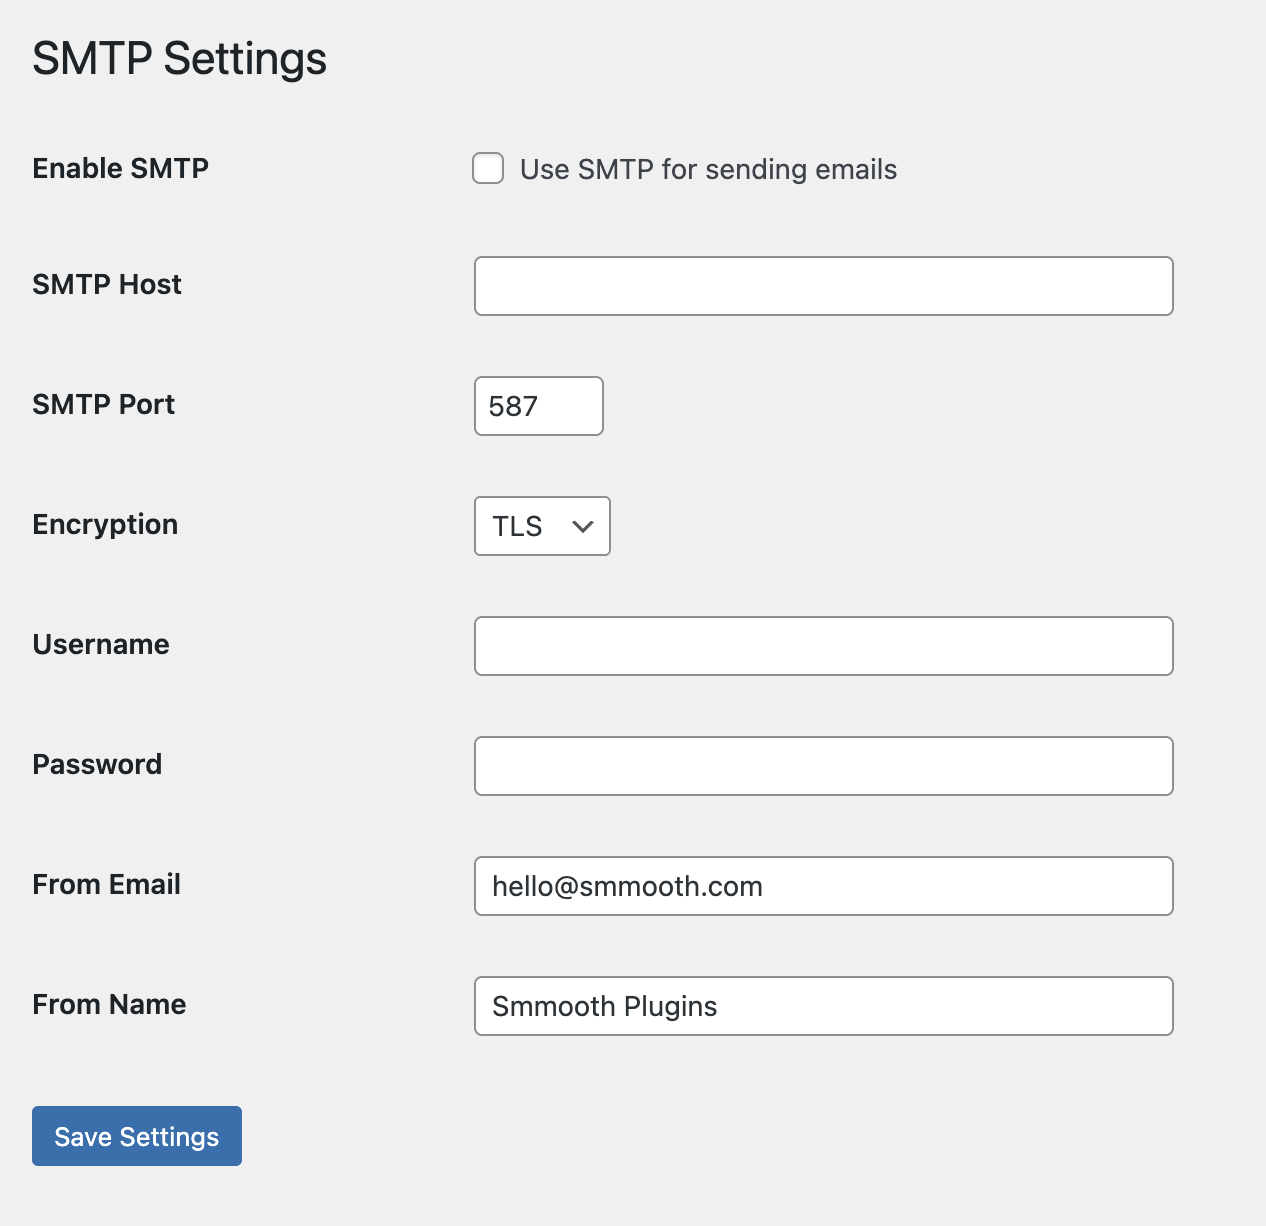The width and height of the screenshot is (1266, 1226).
Task: Click the 'SMTP Settings' page heading
Action: coord(179,59)
